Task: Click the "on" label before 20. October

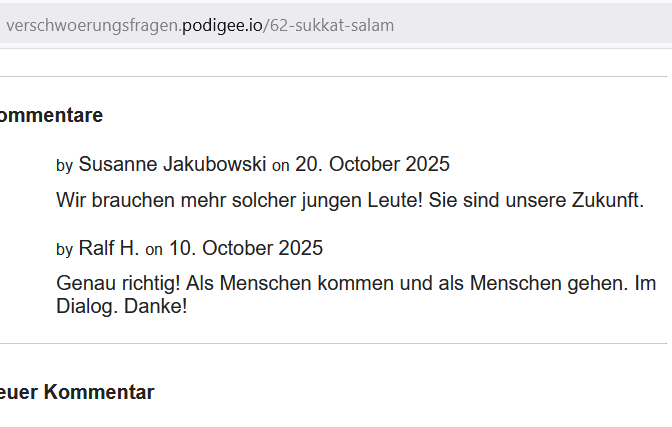Action: [x=281, y=166]
